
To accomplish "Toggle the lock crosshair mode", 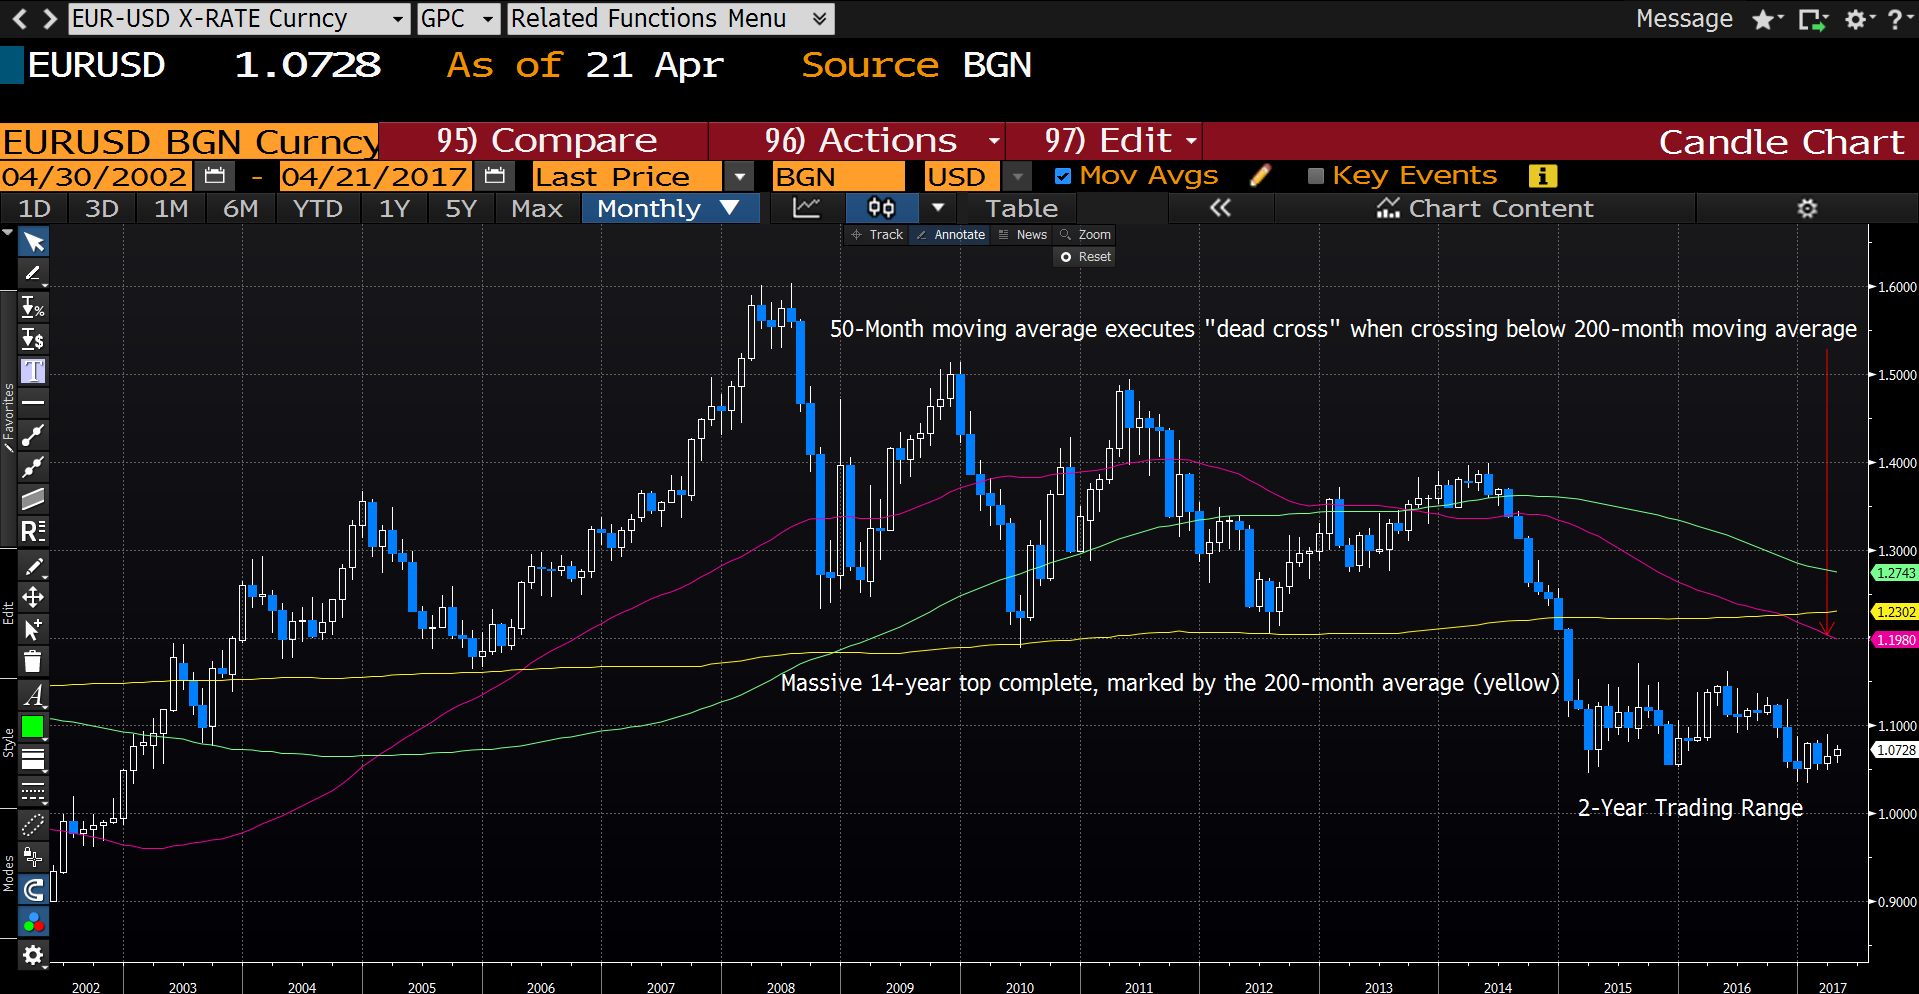I will [33, 858].
